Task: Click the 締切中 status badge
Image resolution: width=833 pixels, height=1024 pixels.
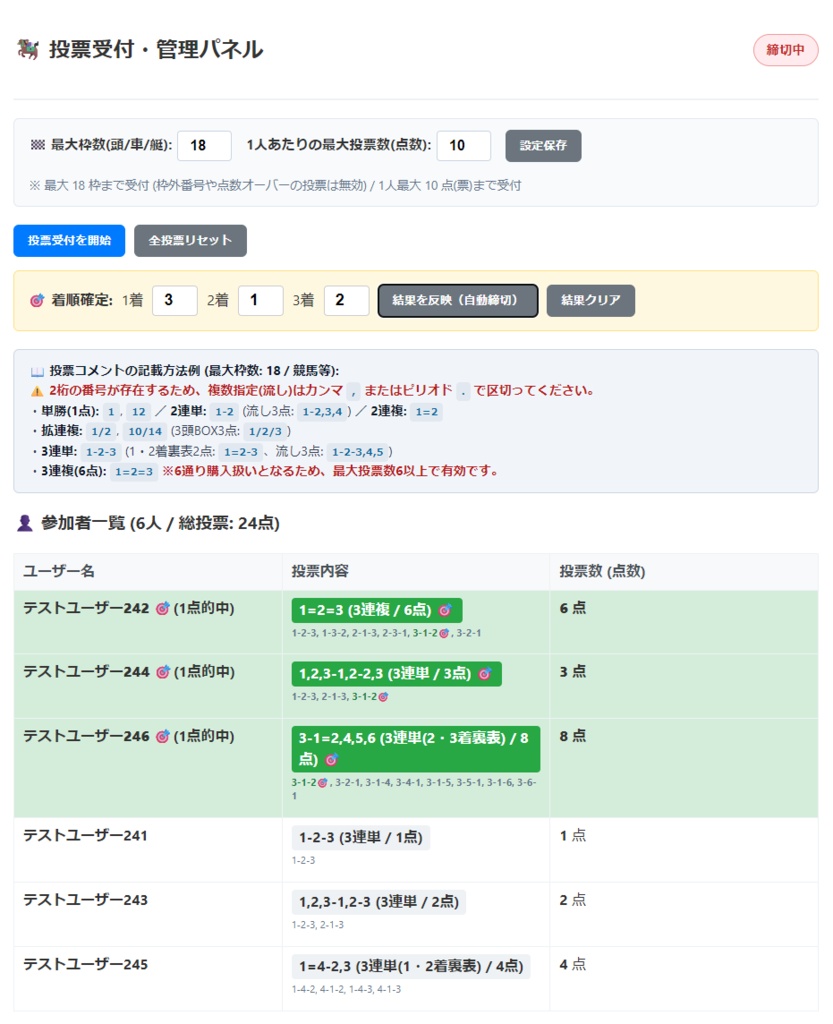Action: [785, 50]
